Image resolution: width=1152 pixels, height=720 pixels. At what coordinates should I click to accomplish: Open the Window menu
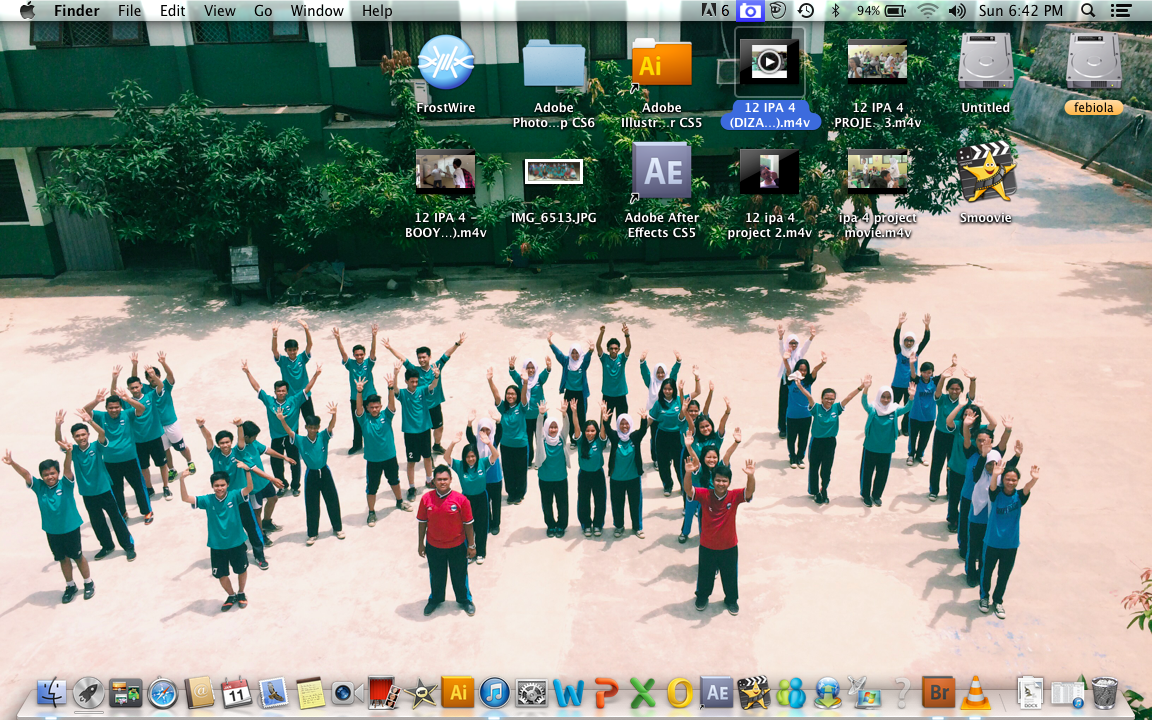tap(317, 10)
